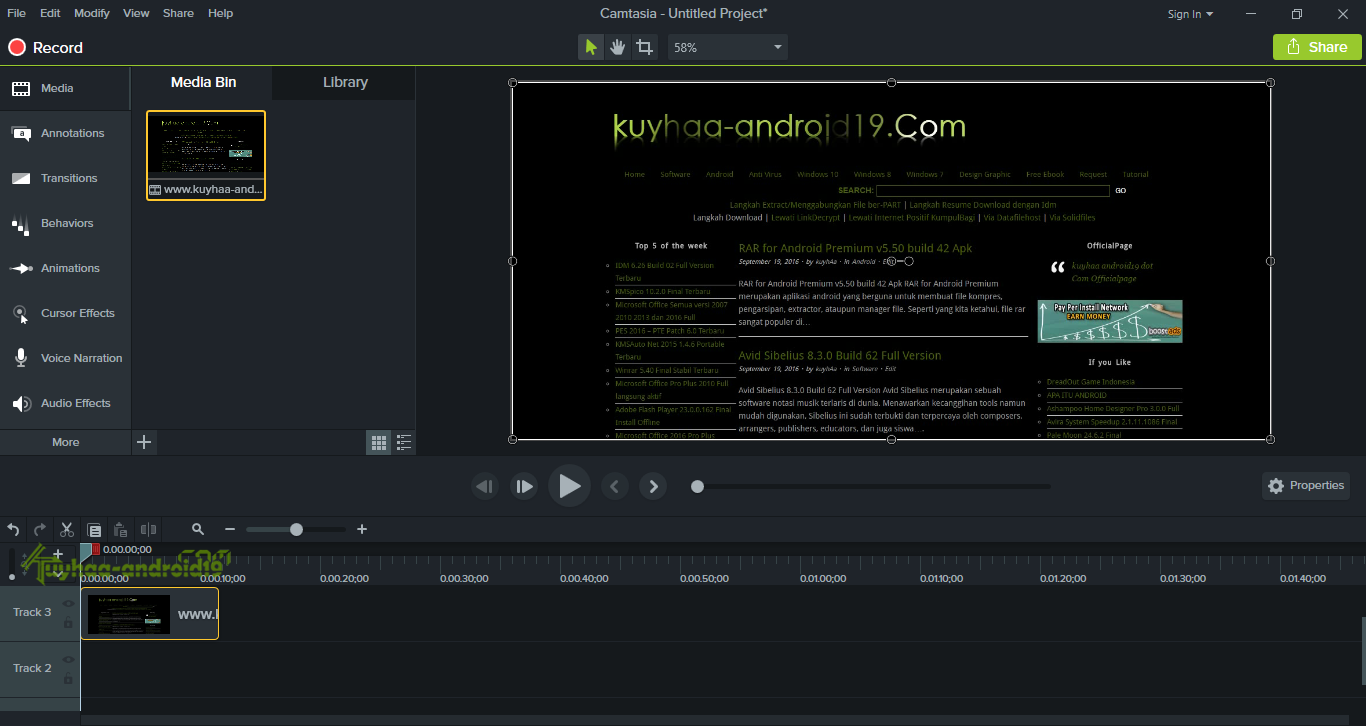
Task: Expand the track options chevron
Action: tap(58, 574)
